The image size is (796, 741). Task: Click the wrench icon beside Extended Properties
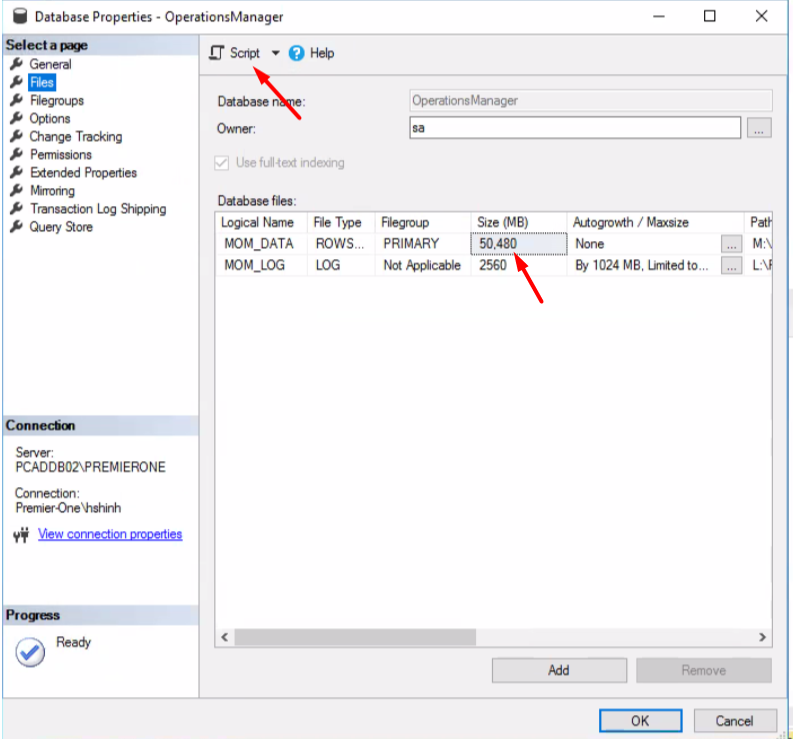click(x=17, y=173)
